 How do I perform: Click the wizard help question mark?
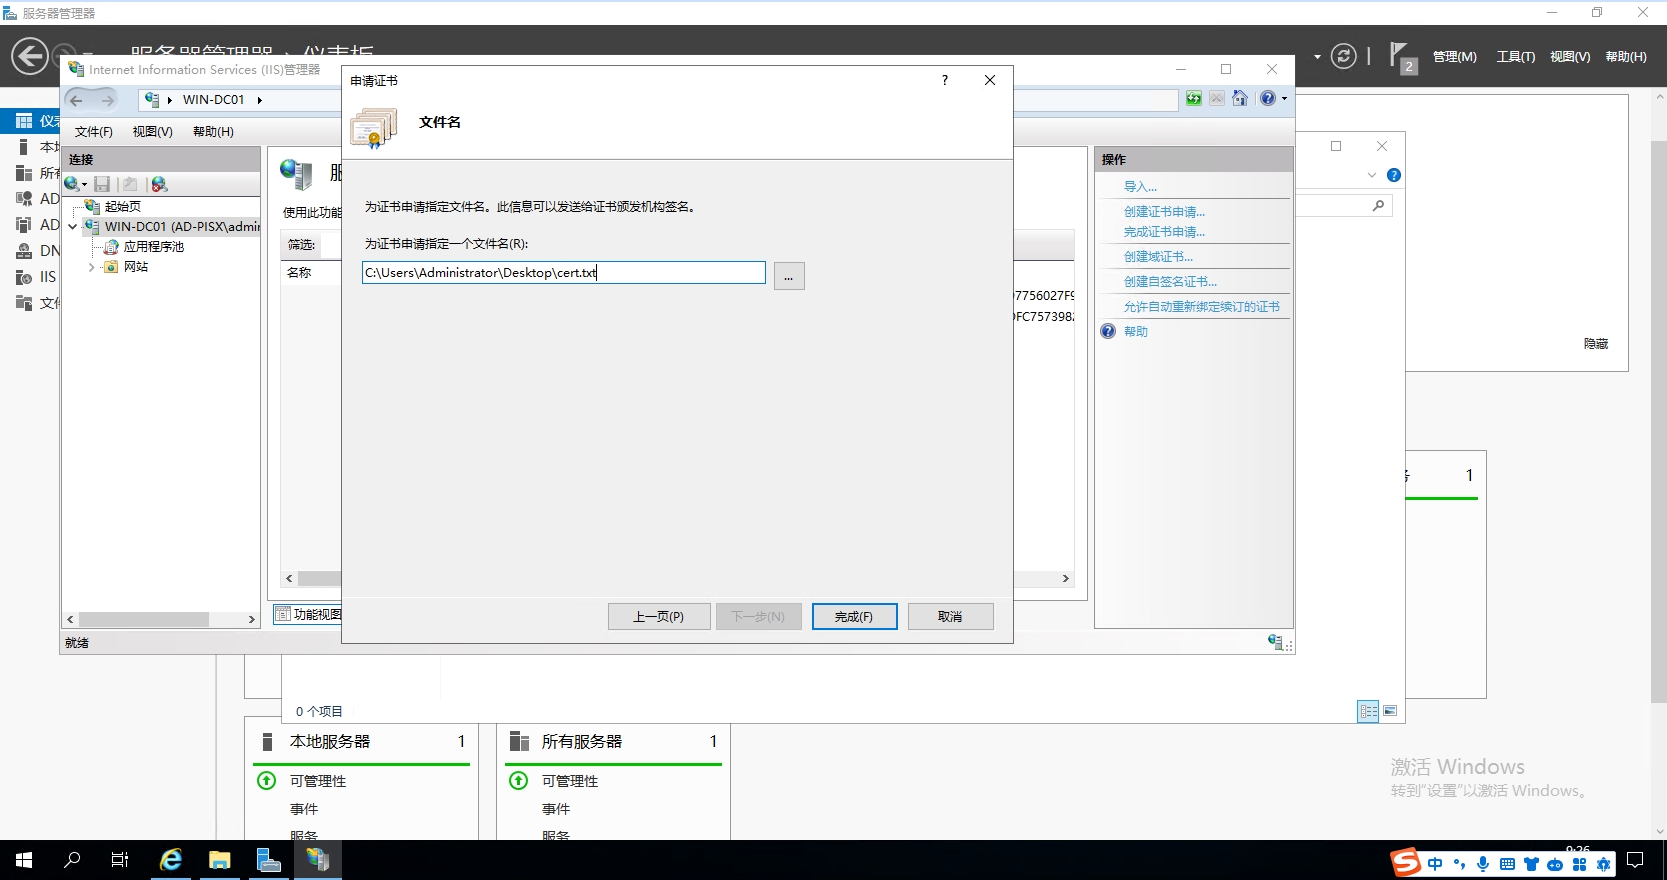pyautogui.click(x=944, y=81)
